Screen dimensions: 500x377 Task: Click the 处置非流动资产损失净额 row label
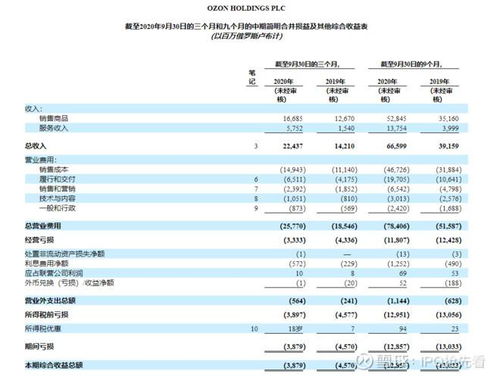coord(65,254)
